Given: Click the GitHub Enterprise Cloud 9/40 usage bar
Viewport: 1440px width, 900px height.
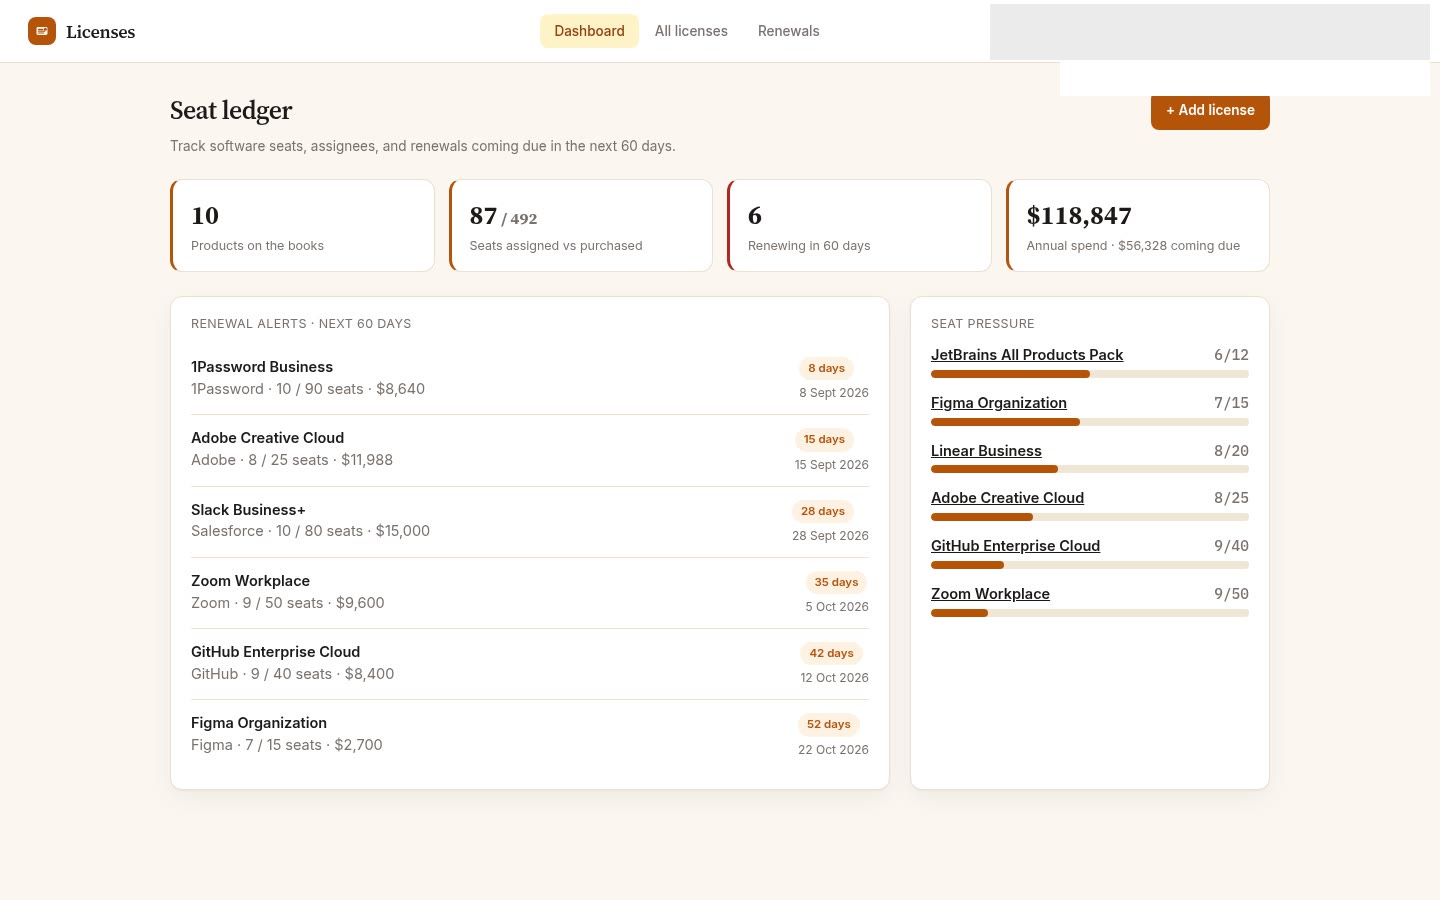Looking at the screenshot, I should click(x=1090, y=565).
